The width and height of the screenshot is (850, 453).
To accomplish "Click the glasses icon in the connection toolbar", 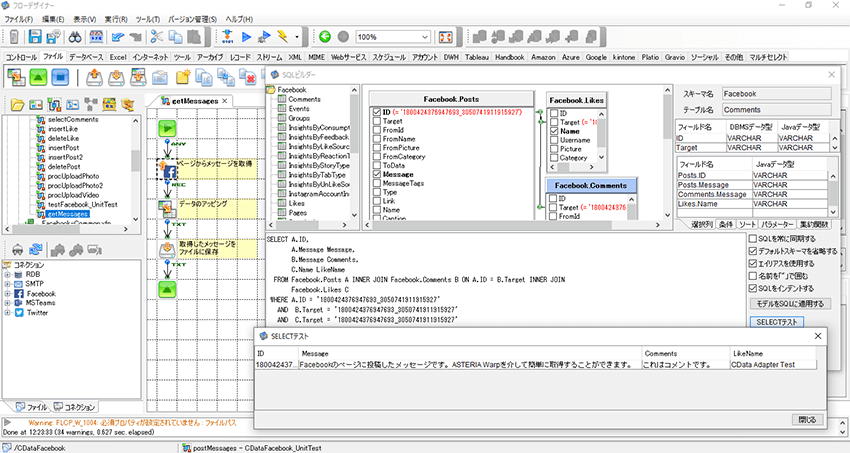I will click(17, 249).
